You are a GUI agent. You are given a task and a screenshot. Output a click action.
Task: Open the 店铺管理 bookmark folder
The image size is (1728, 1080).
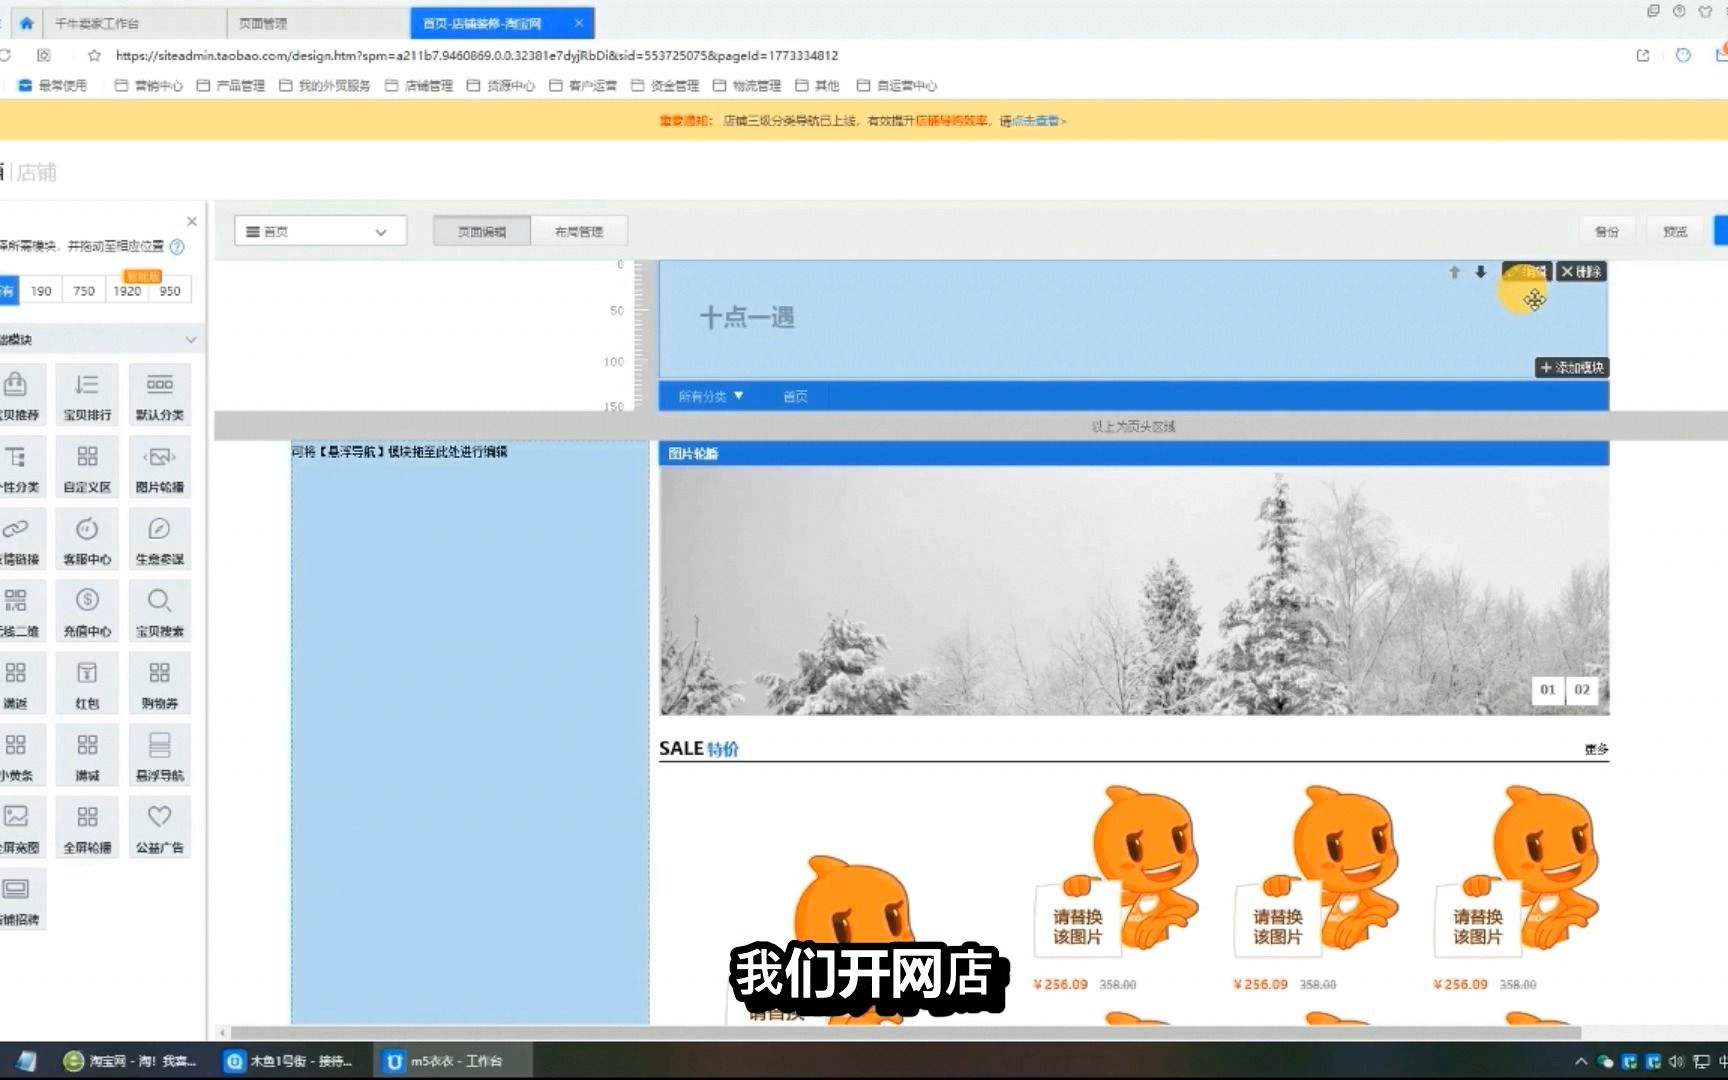[419, 86]
